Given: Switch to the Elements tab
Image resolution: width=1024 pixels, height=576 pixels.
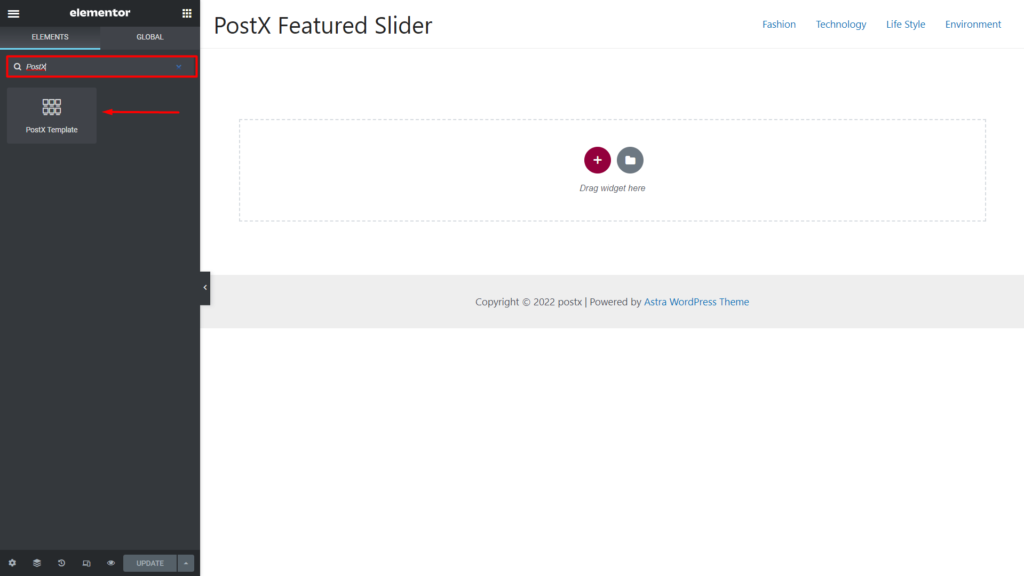Looking at the screenshot, I should click(50, 37).
